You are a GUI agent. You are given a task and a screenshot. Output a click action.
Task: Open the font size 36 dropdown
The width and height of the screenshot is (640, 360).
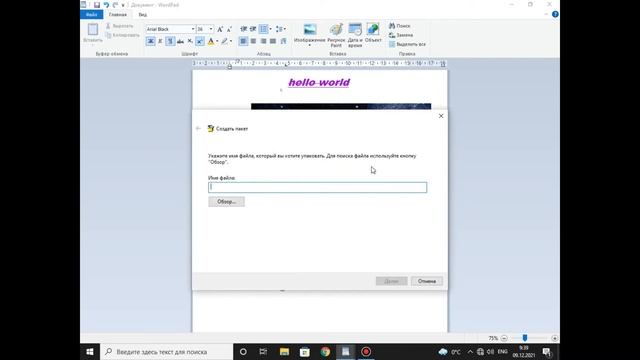211,29
